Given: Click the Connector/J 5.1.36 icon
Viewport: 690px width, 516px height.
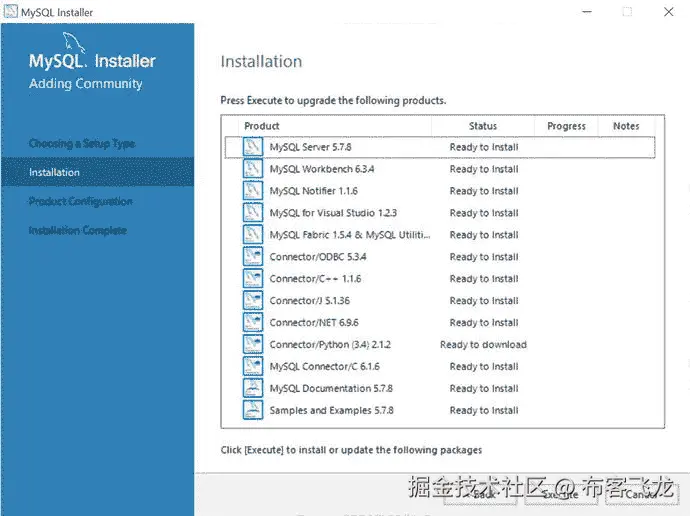Looking at the screenshot, I should 253,300.
